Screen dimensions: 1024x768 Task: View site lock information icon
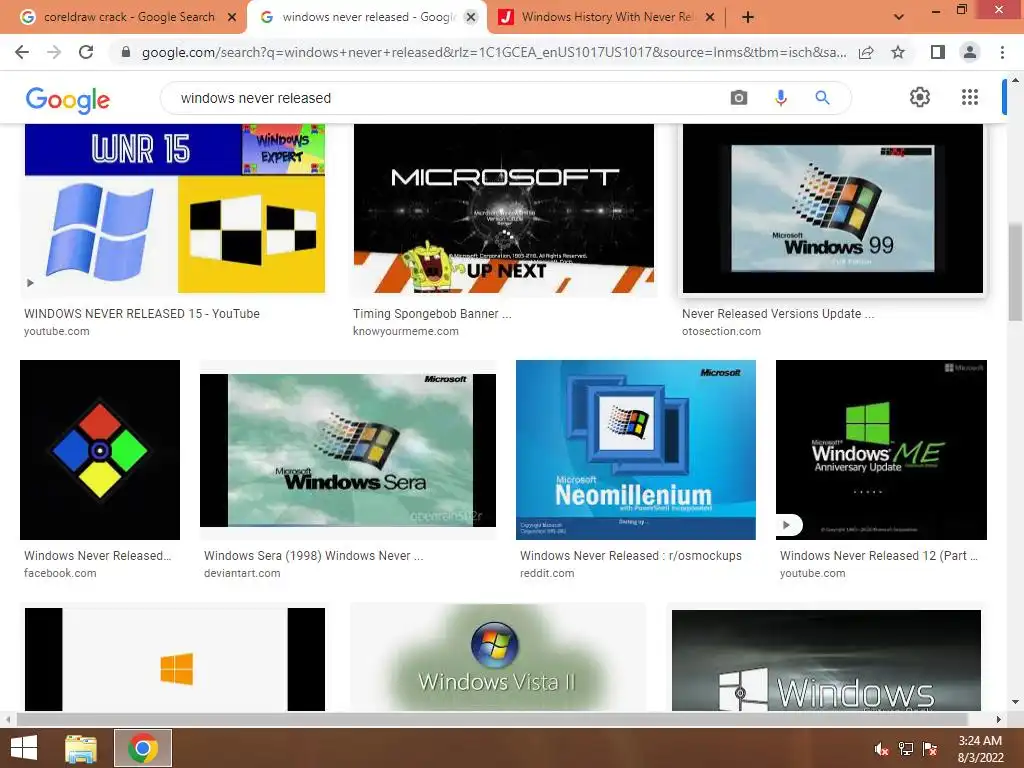126,52
